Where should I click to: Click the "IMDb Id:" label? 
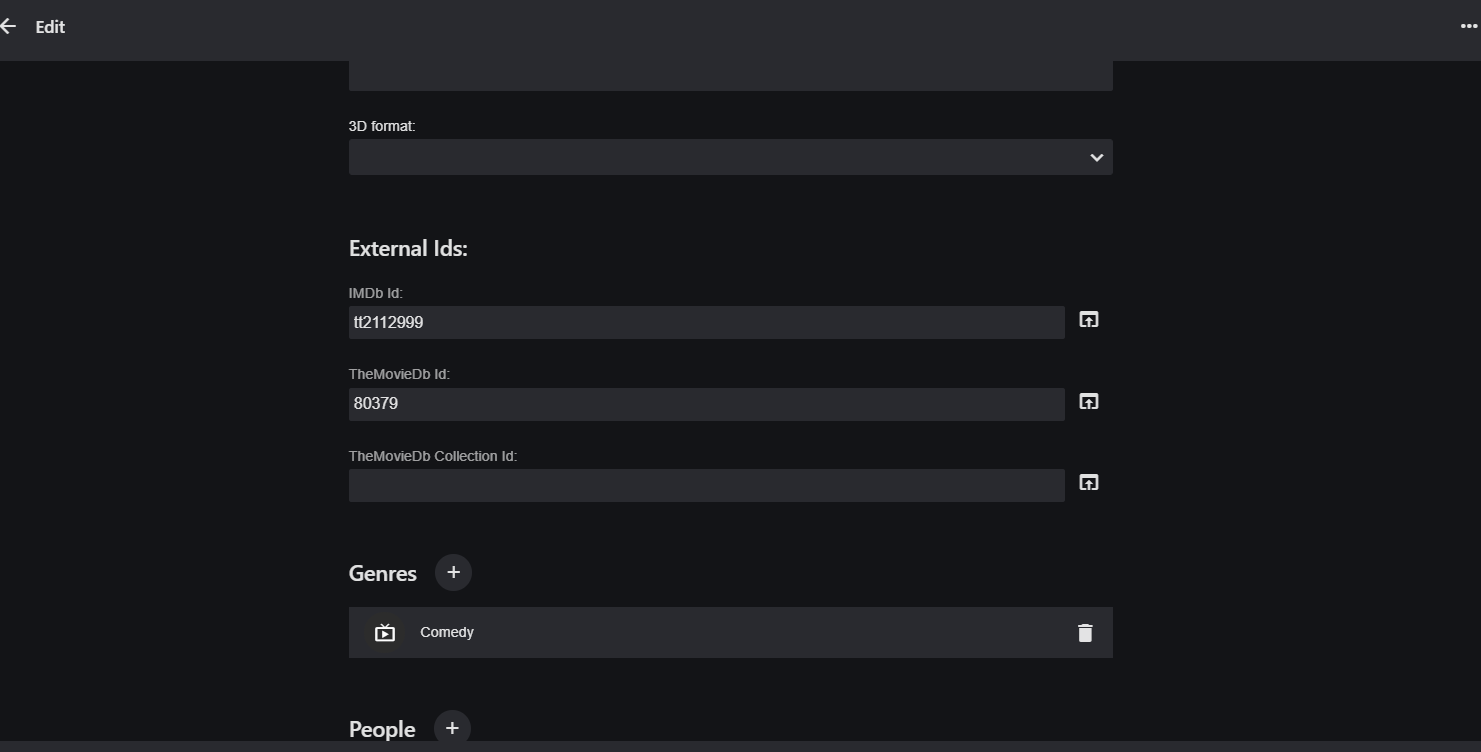[376, 293]
